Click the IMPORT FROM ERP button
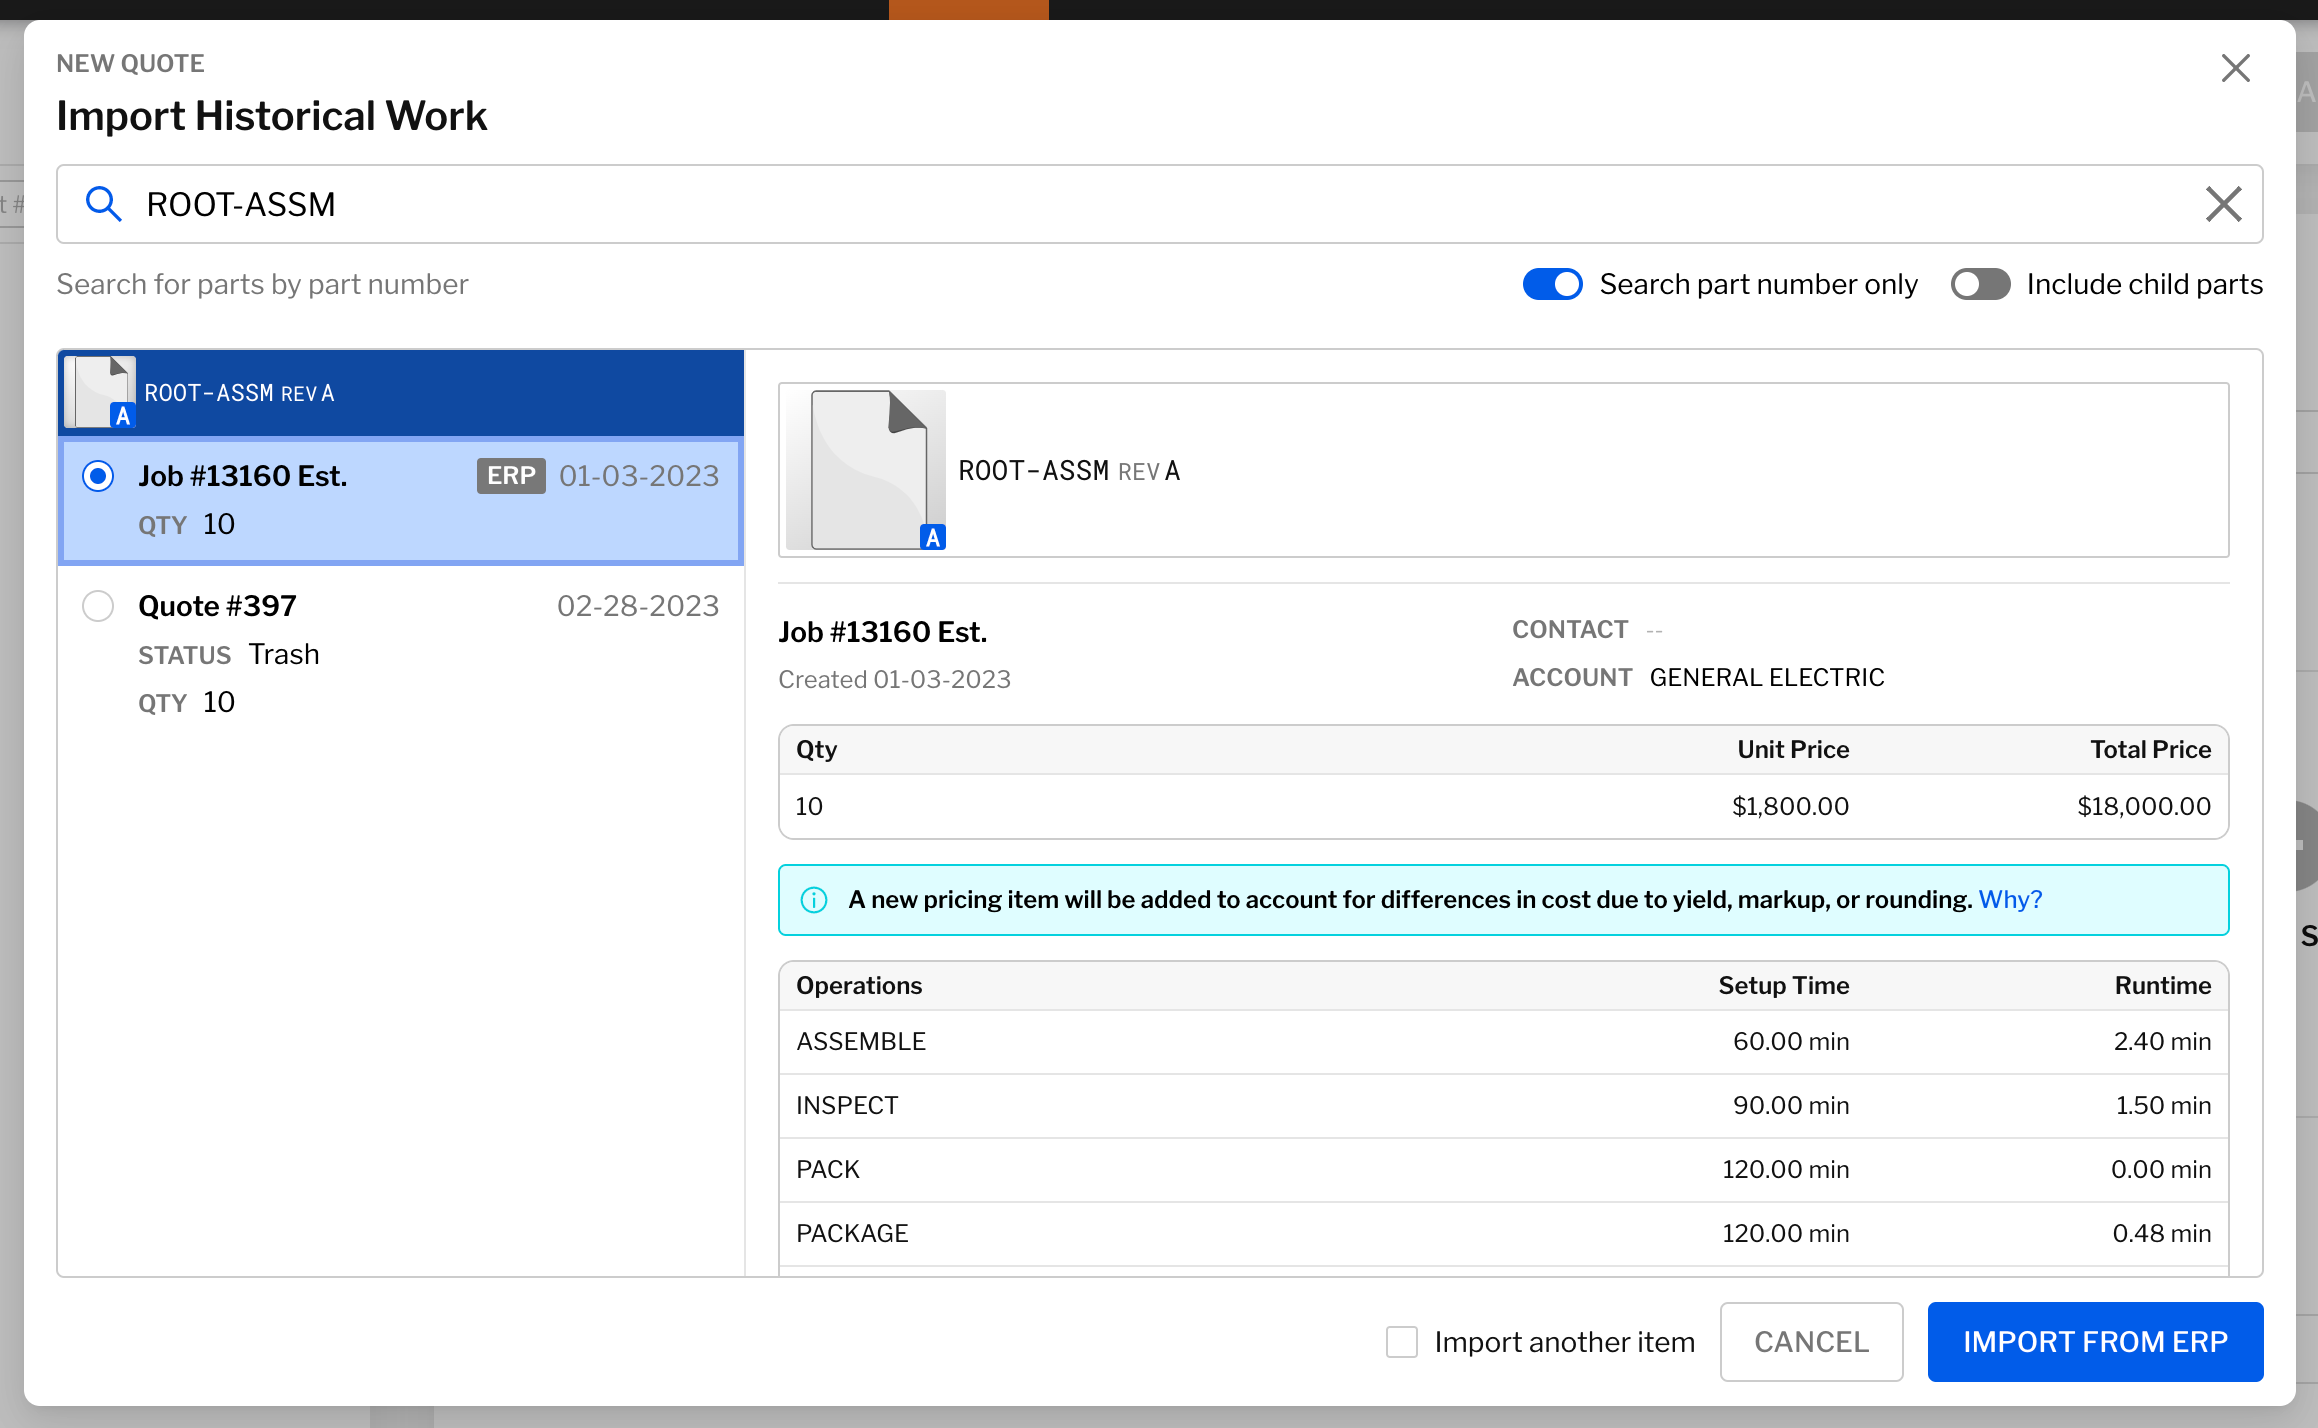 click(2095, 1342)
